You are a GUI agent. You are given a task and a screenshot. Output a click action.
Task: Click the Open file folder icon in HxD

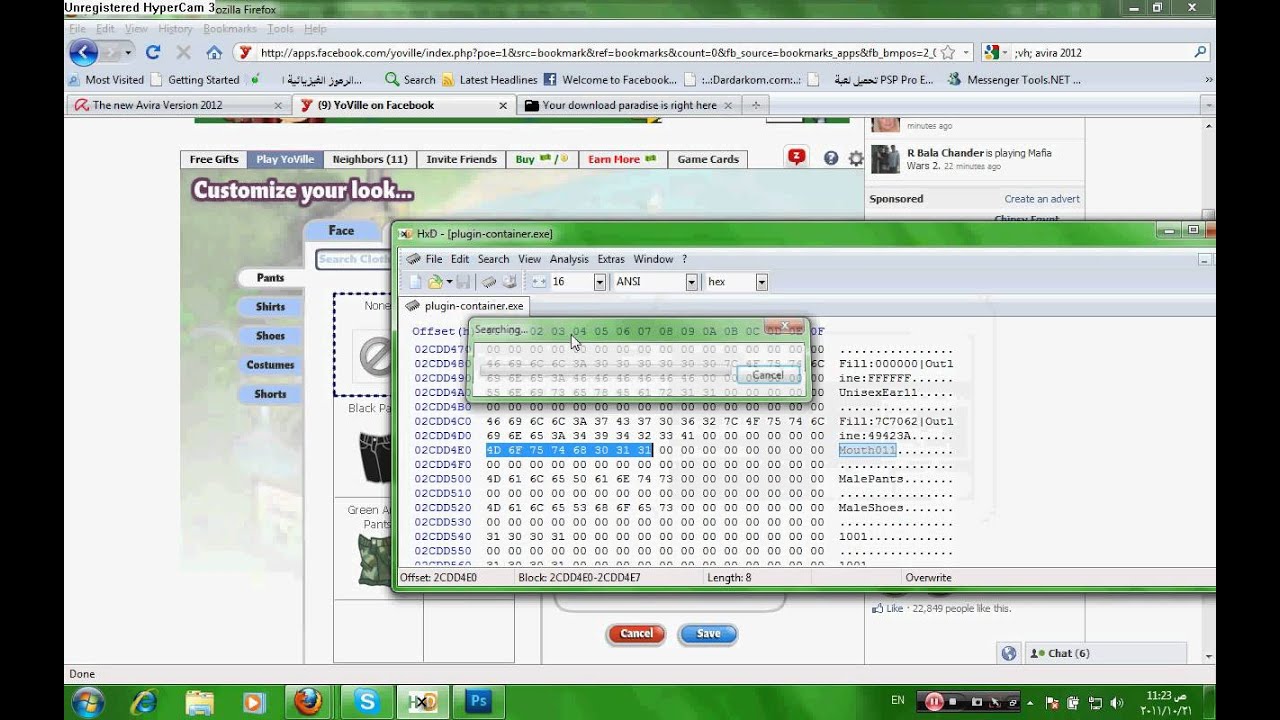435,282
